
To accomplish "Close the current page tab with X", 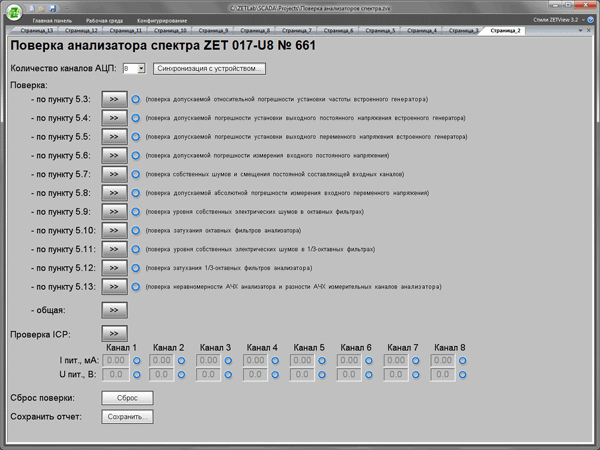I will point(589,30).
